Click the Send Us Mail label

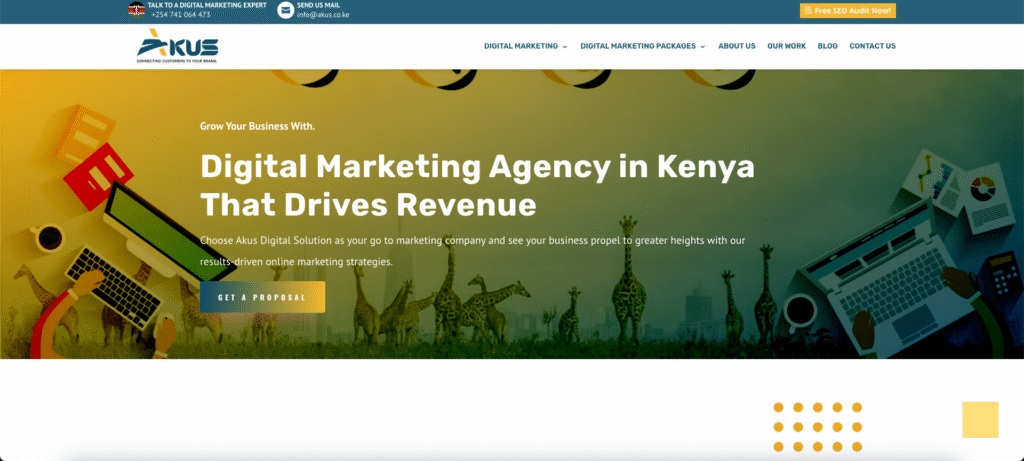tap(319, 5)
